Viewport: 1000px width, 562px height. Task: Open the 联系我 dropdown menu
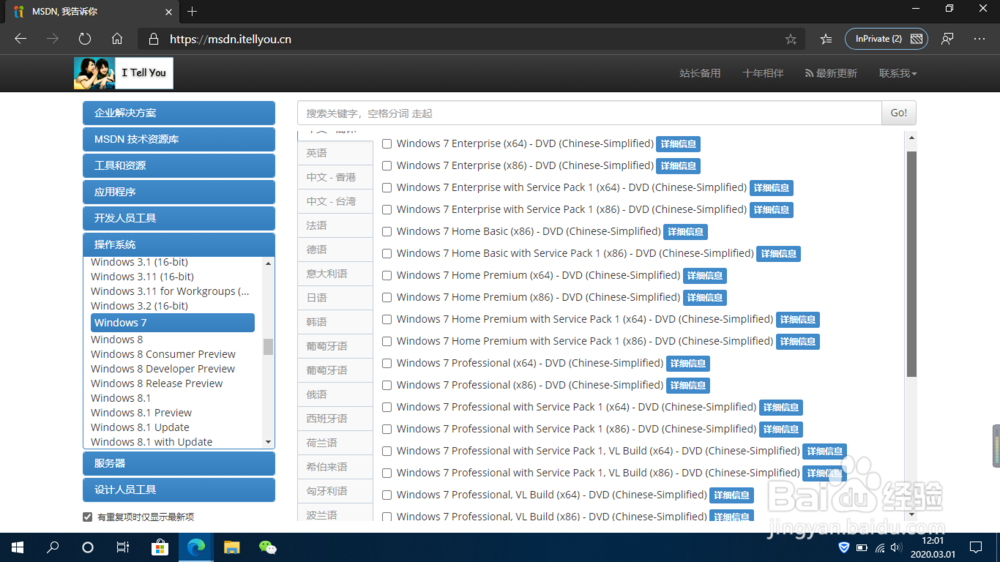pyautogui.click(x=898, y=73)
